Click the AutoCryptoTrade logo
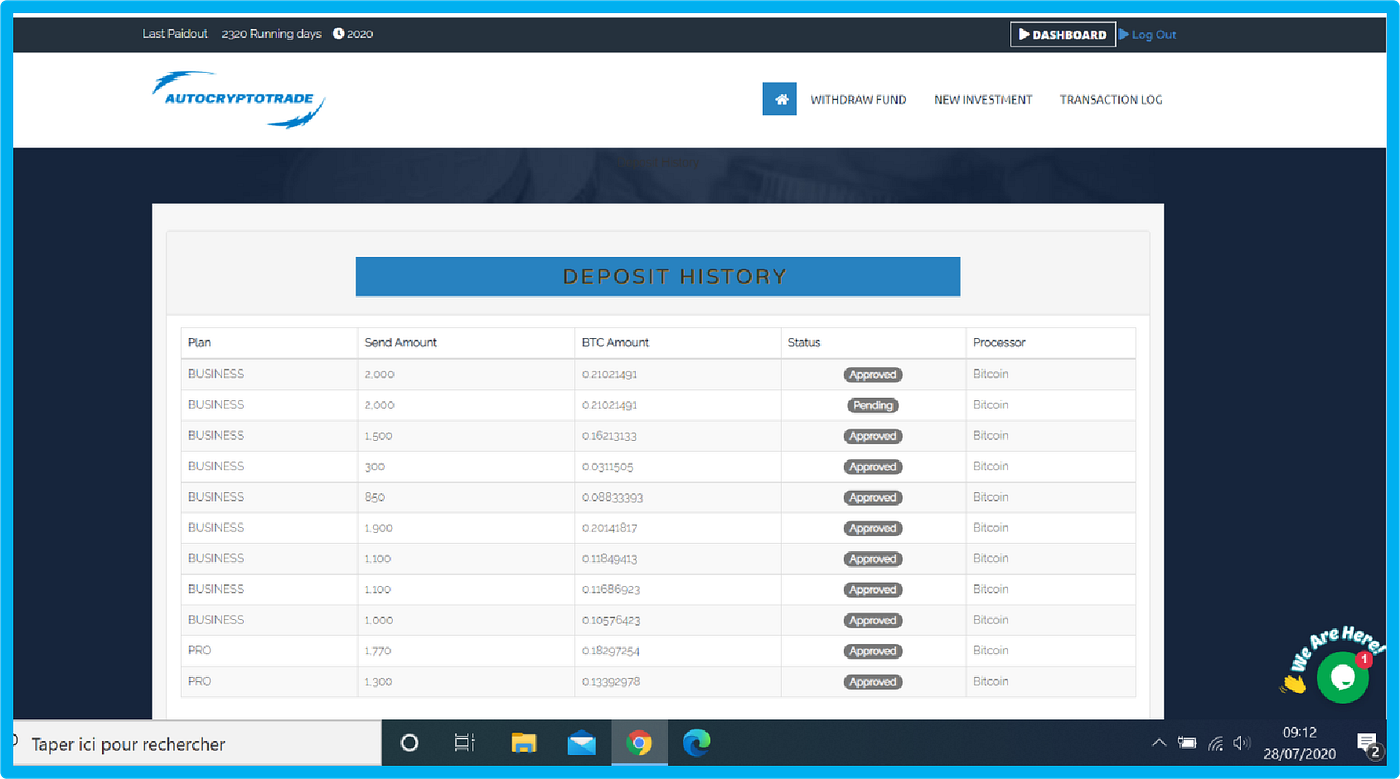Screen dimensions: 1400x779 pyautogui.click(x=239, y=99)
